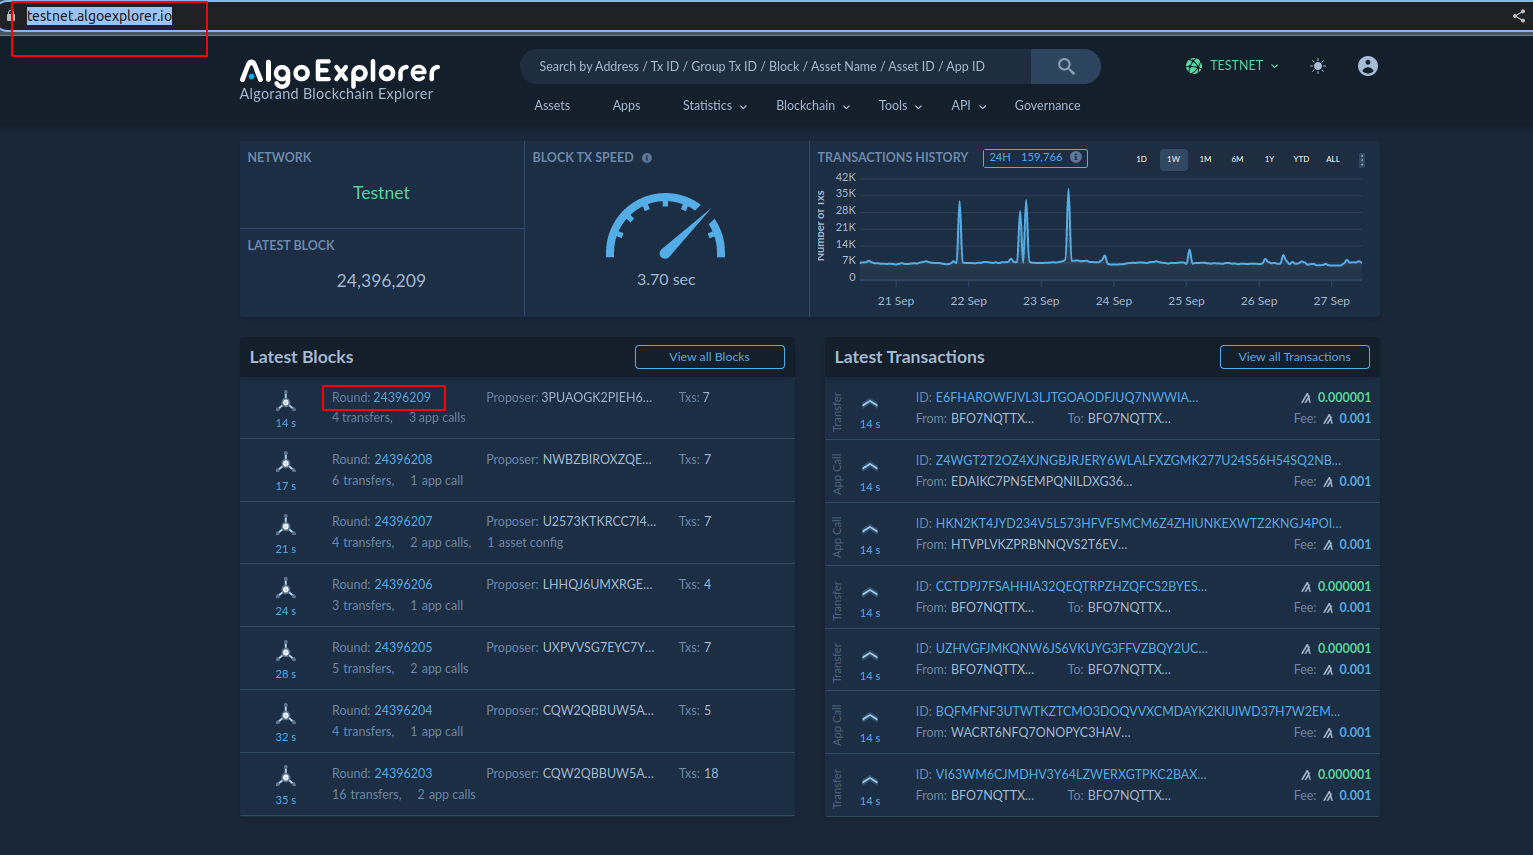Select the YTD chart range
Viewport: 1533px width, 855px height.
1301,160
